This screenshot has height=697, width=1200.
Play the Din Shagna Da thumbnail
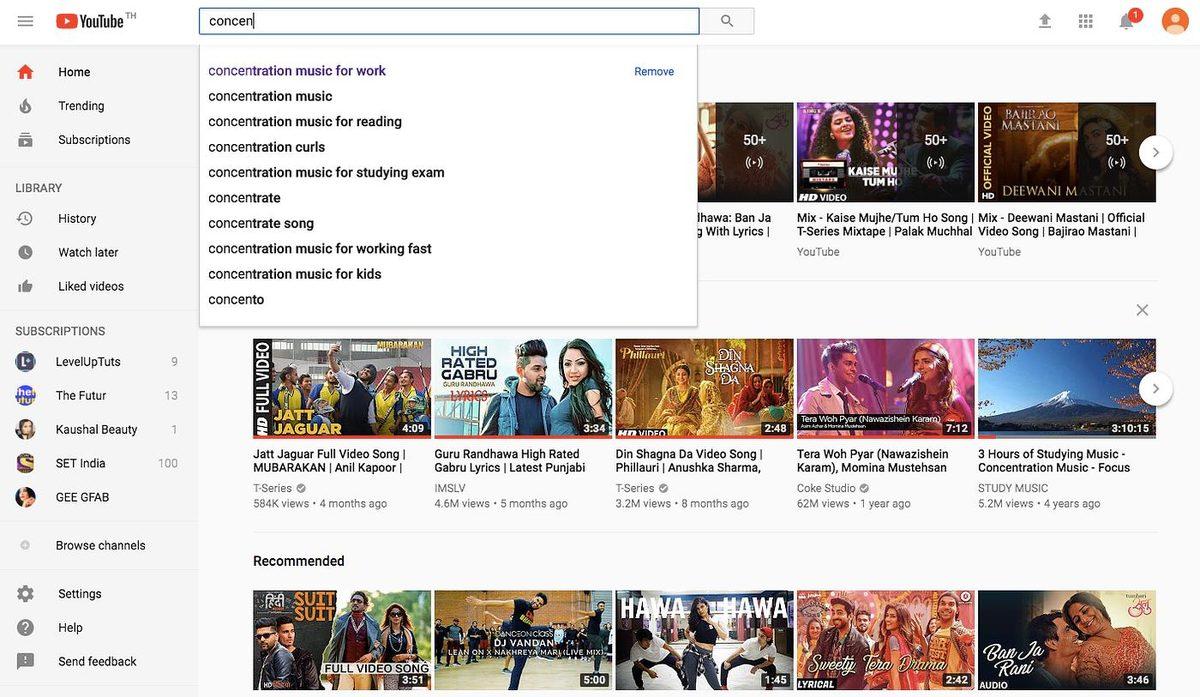click(x=704, y=389)
